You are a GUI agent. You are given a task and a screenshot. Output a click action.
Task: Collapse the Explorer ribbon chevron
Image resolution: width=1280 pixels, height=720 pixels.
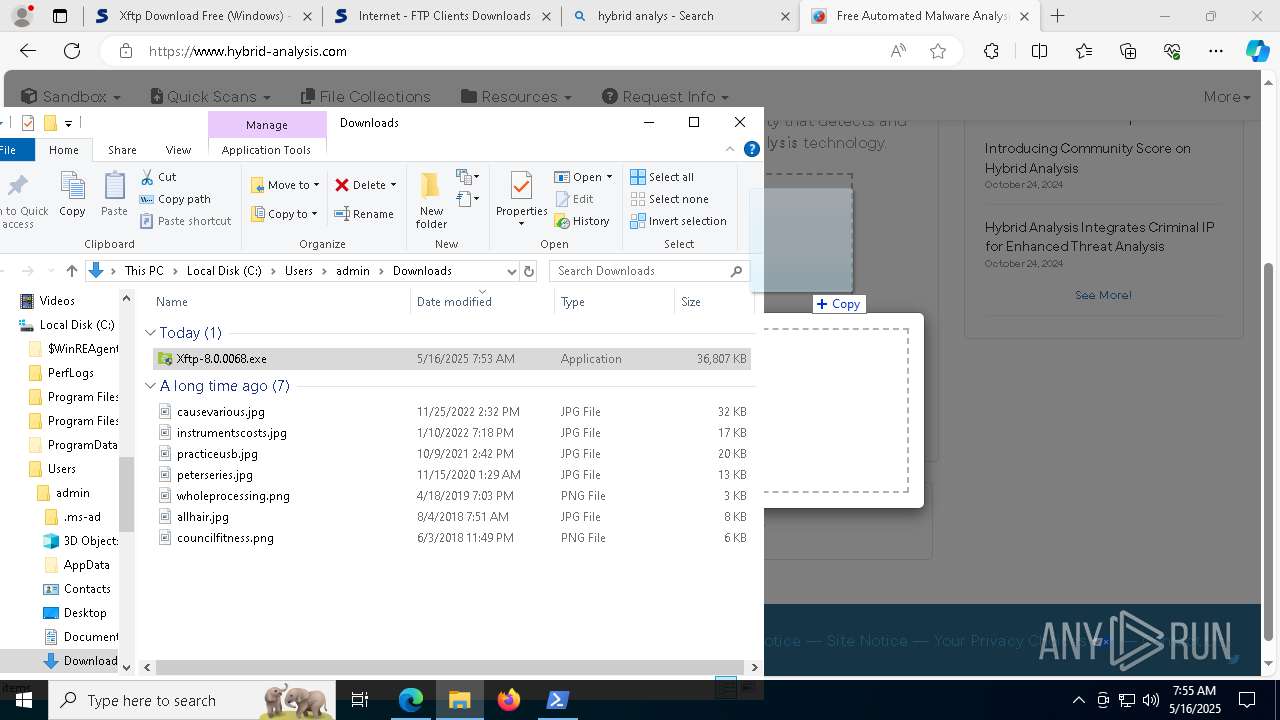[730, 149]
